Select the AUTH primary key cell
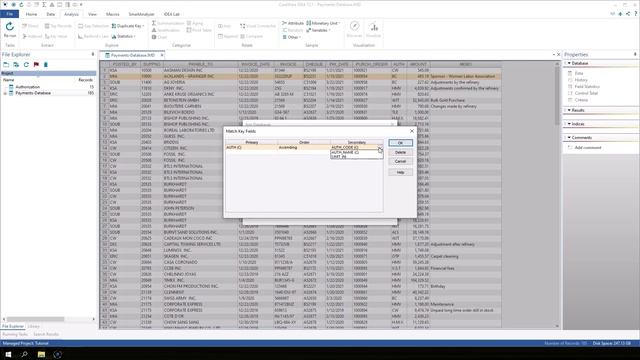The height and width of the screenshot is (360, 640). (251, 147)
